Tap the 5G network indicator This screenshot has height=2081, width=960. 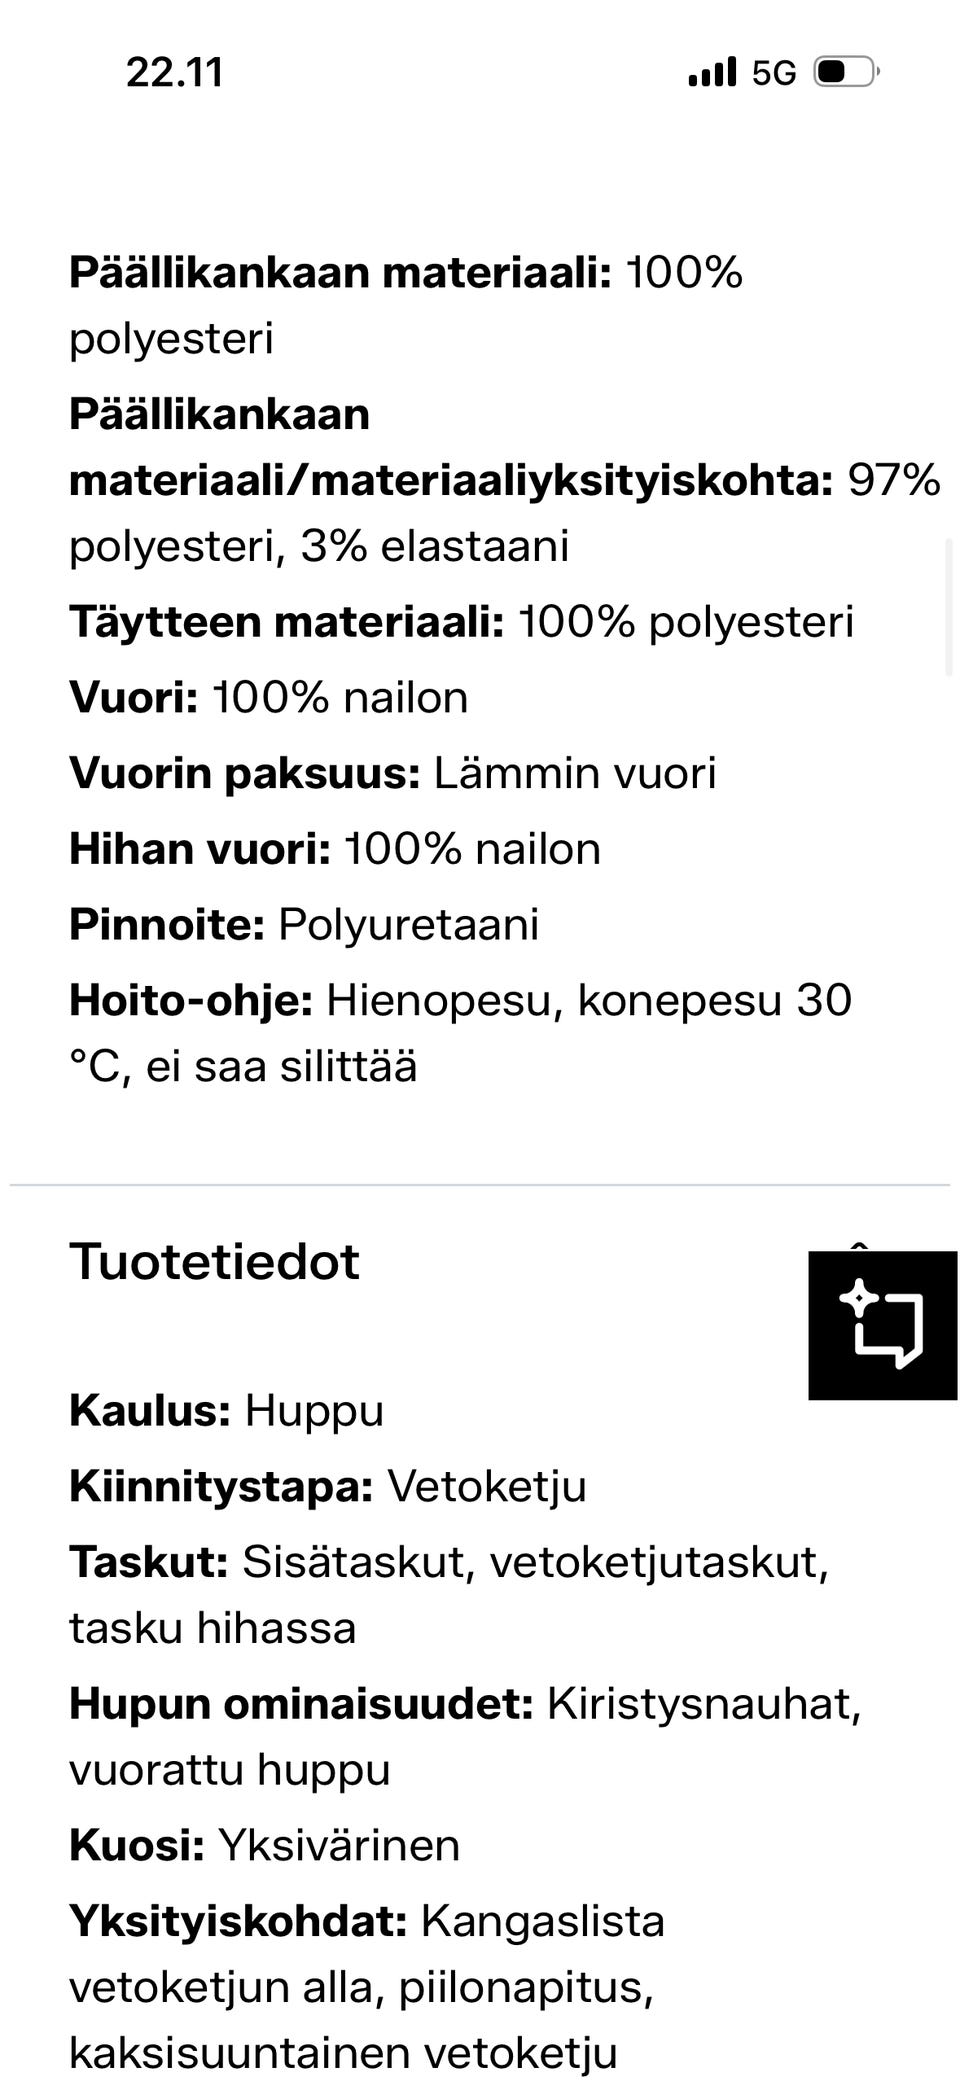click(x=772, y=71)
